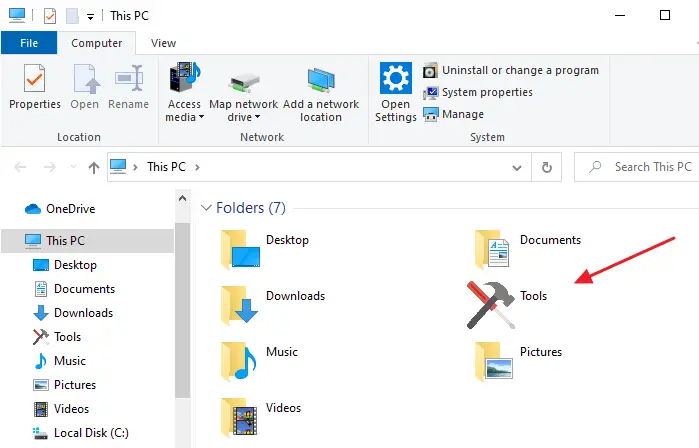Click the Forward navigation arrow
Viewport: 699px width, 448px height.
pos(50,167)
